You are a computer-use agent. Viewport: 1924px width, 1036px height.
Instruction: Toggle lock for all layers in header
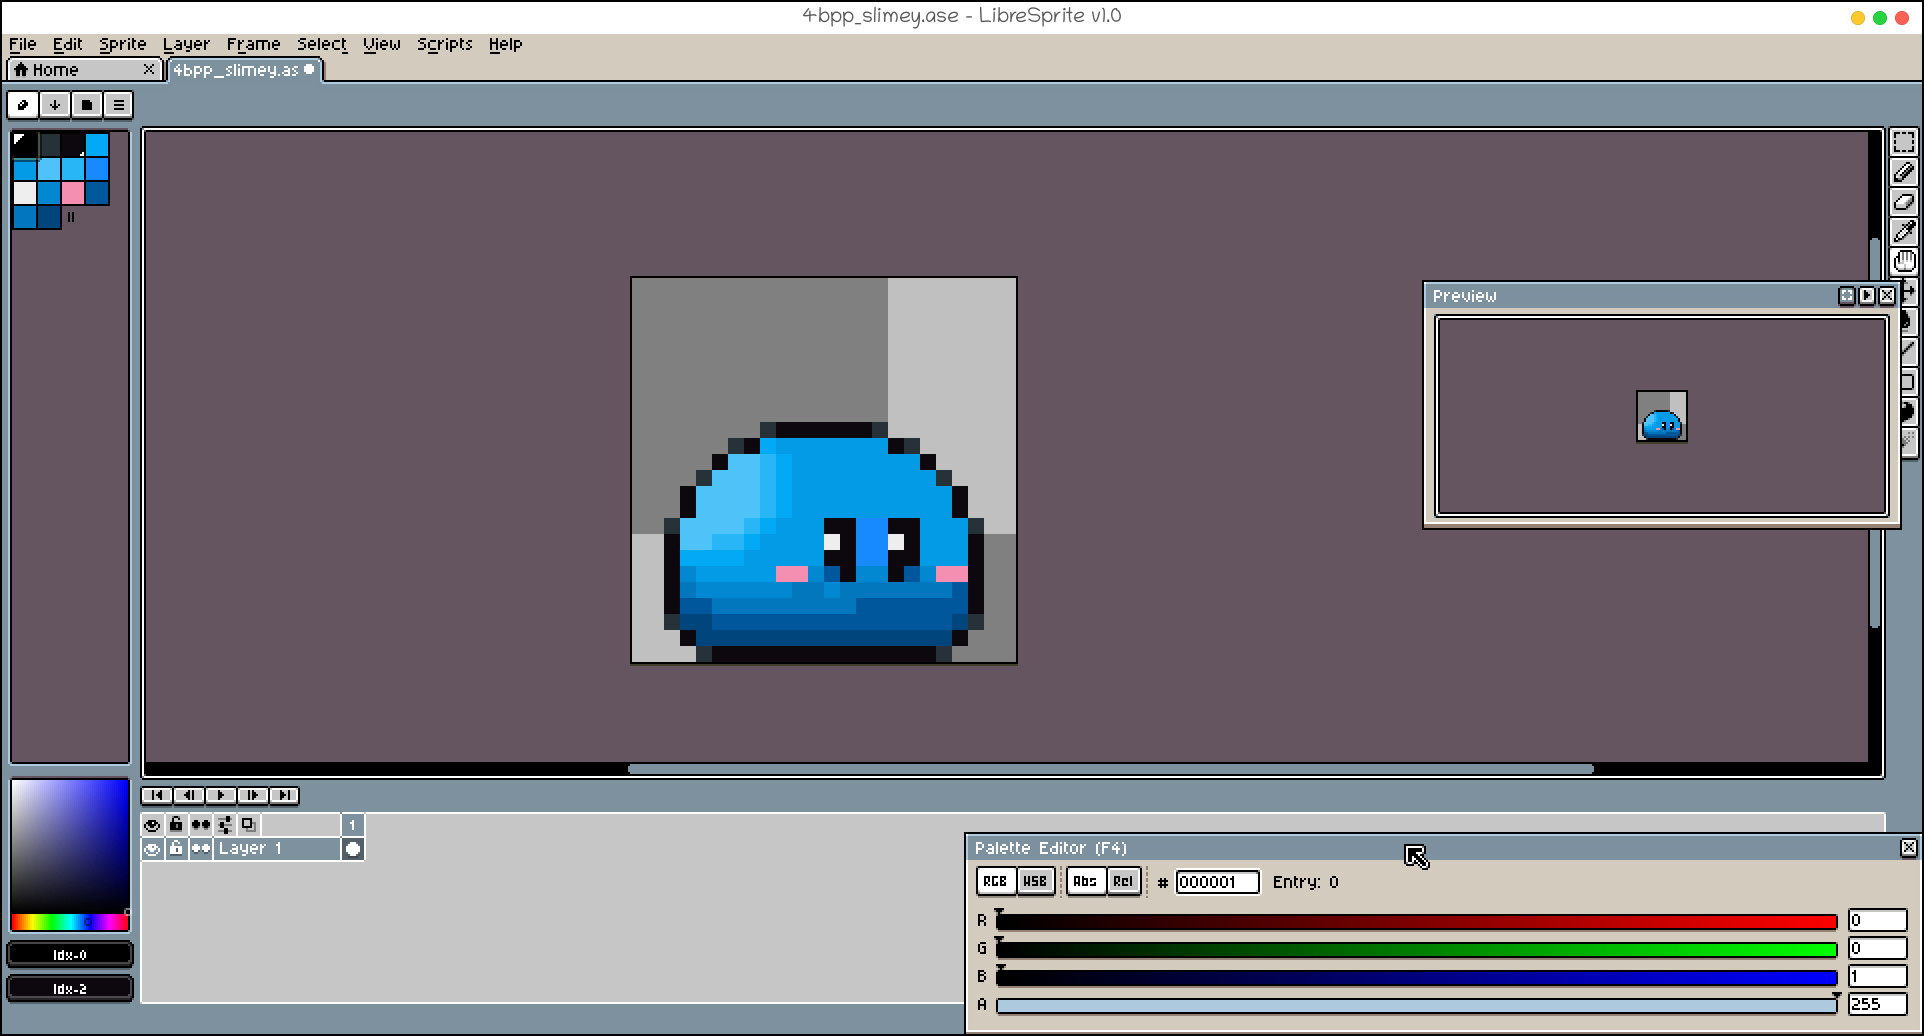[x=176, y=825]
